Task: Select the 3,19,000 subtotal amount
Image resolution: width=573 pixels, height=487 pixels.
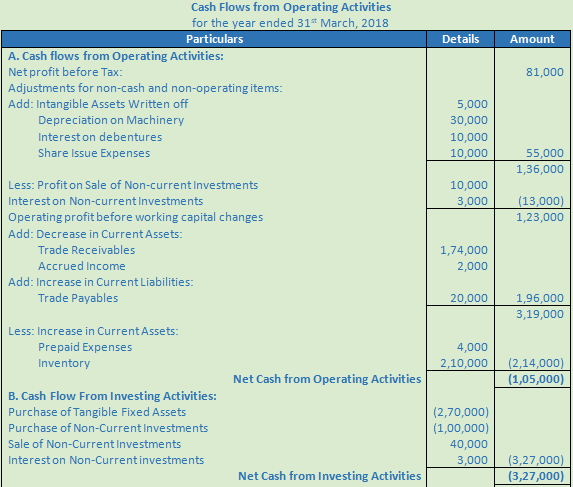Action: [x=540, y=314]
